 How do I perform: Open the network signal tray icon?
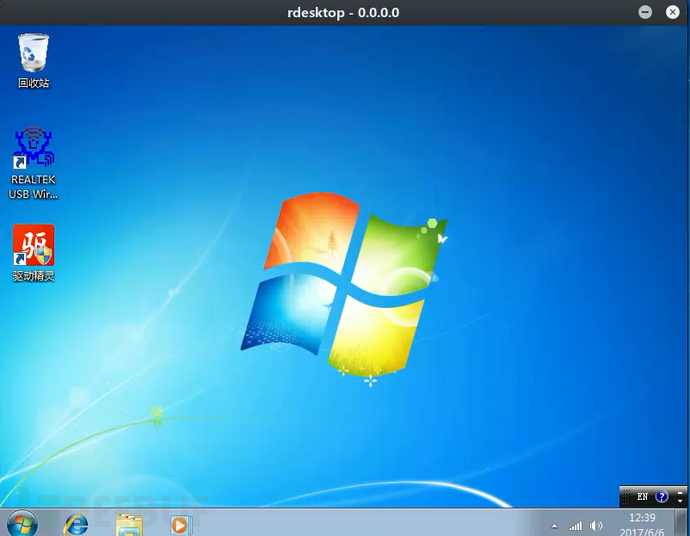point(575,525)
